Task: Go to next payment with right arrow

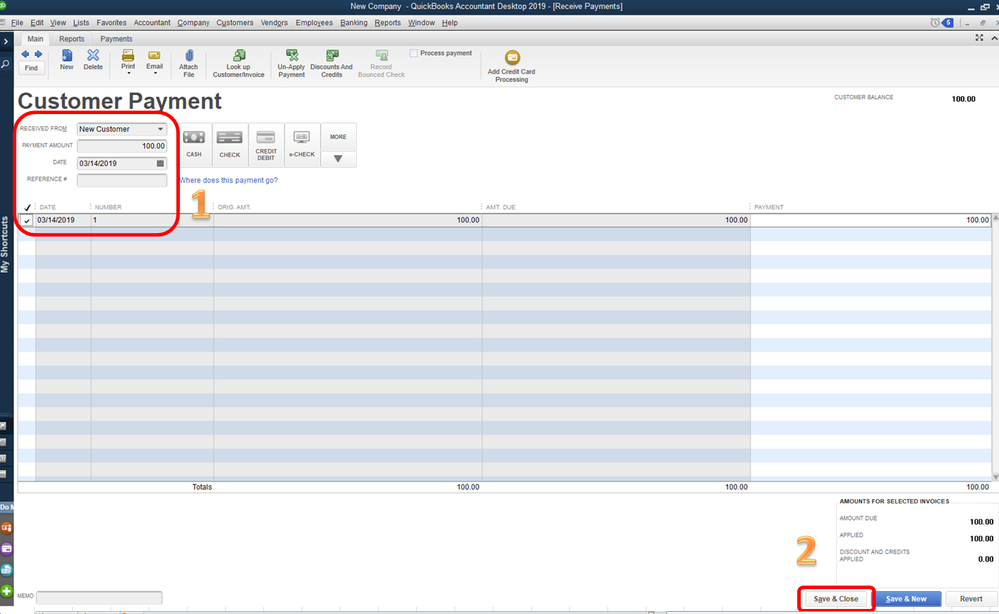Action: click(x=38, y=54)
